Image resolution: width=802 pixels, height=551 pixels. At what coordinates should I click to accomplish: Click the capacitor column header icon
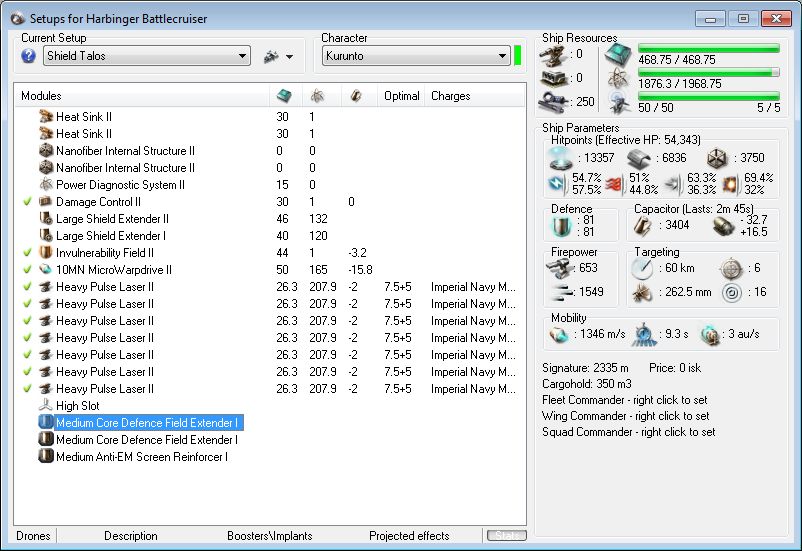[356, 96]
